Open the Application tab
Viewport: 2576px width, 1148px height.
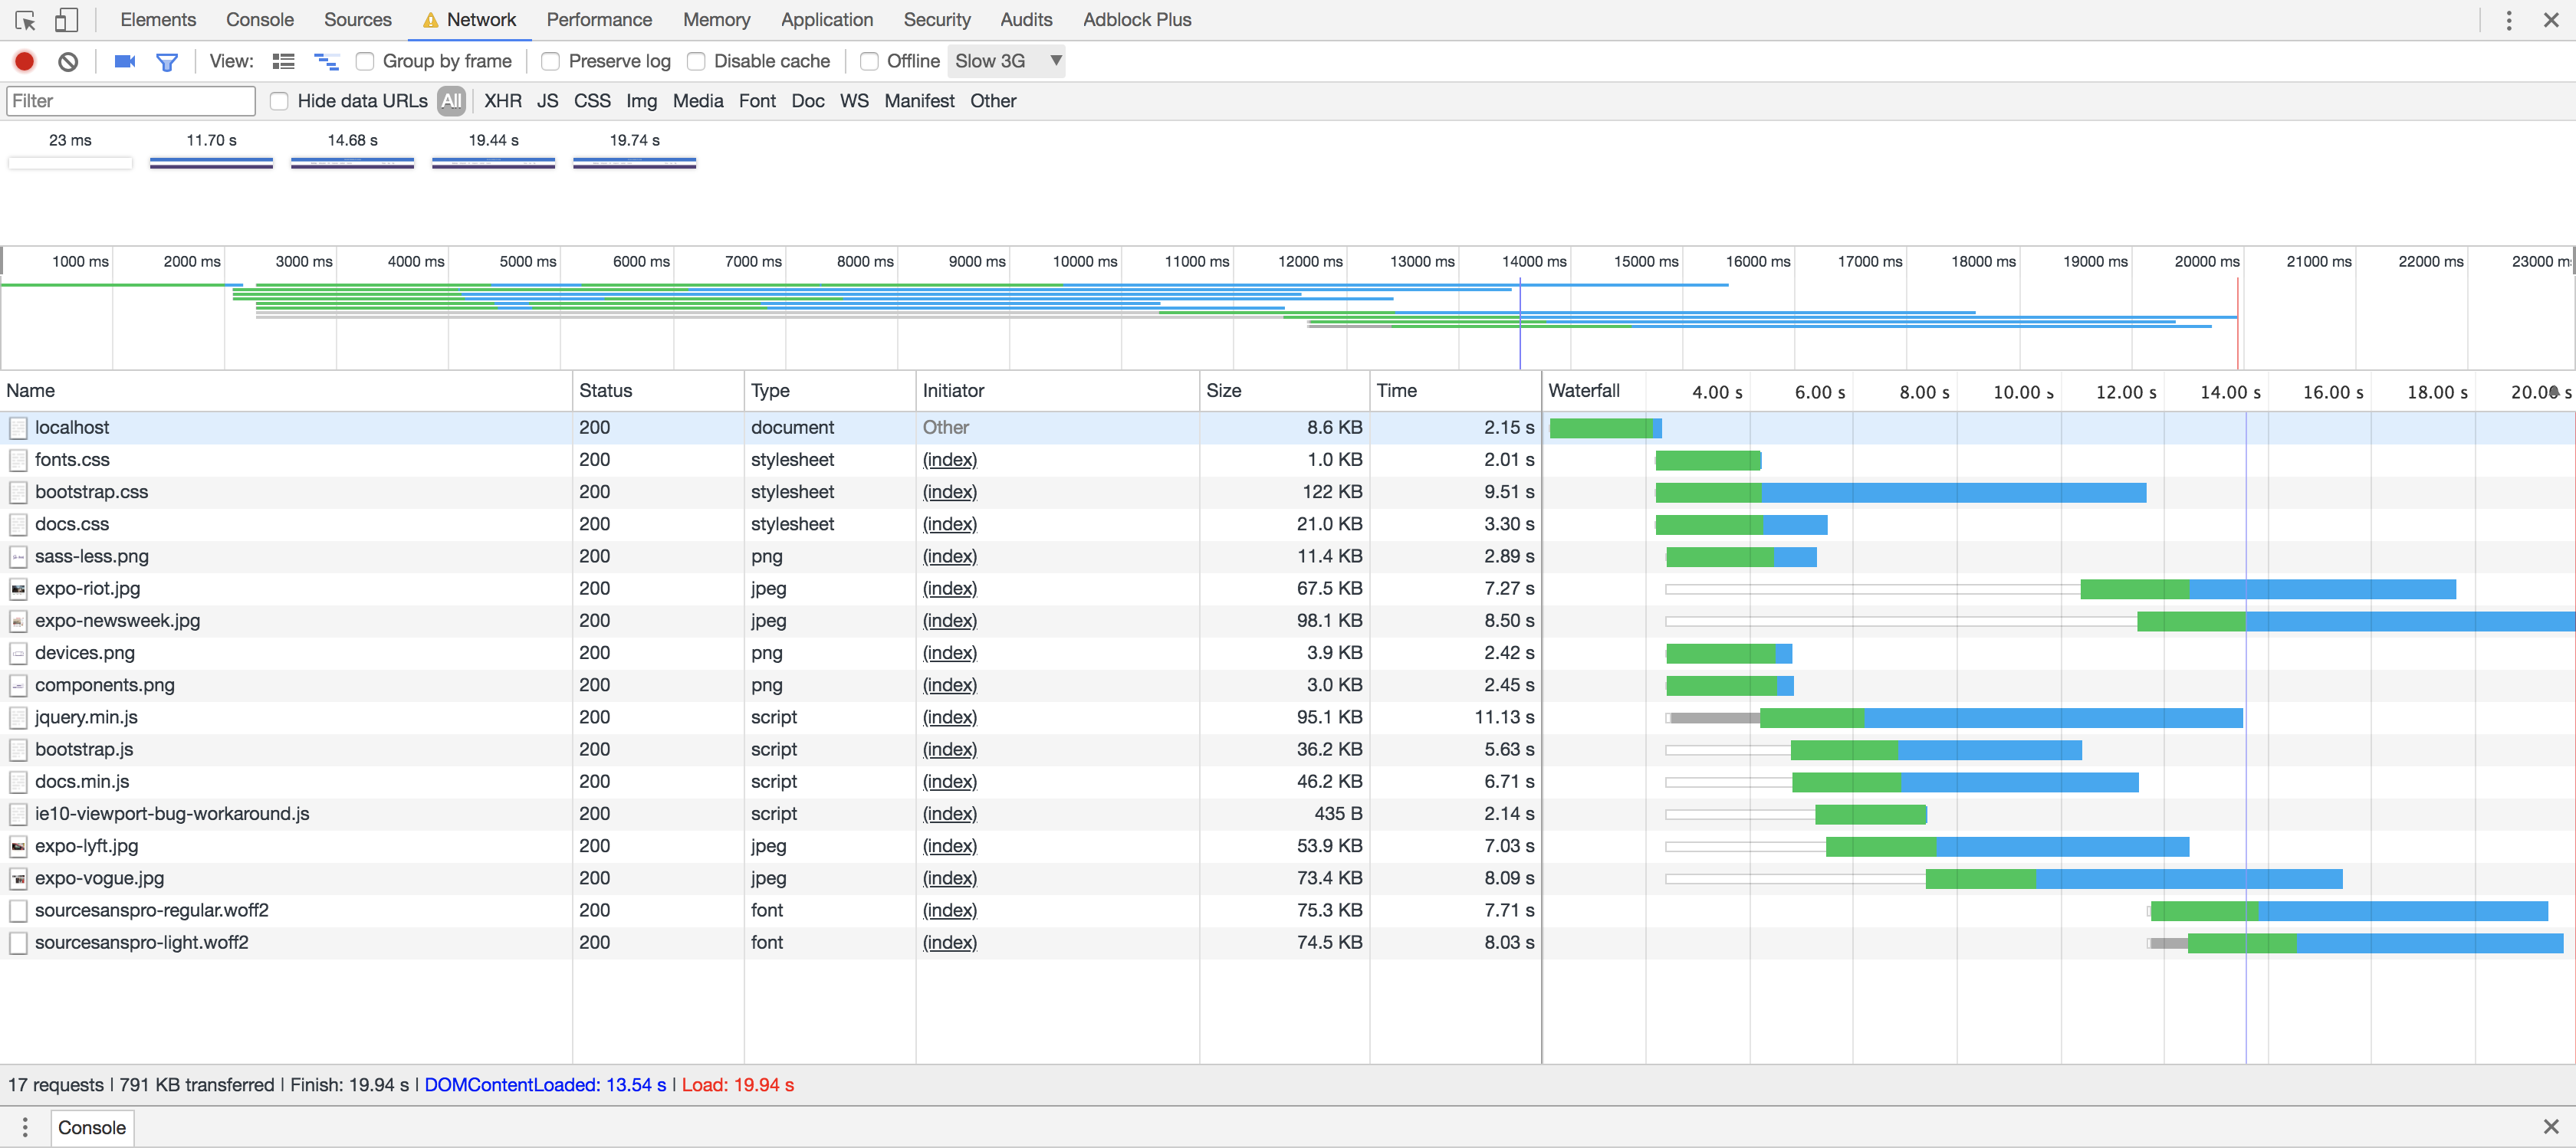pyautogui.click(x=826, y=20)
